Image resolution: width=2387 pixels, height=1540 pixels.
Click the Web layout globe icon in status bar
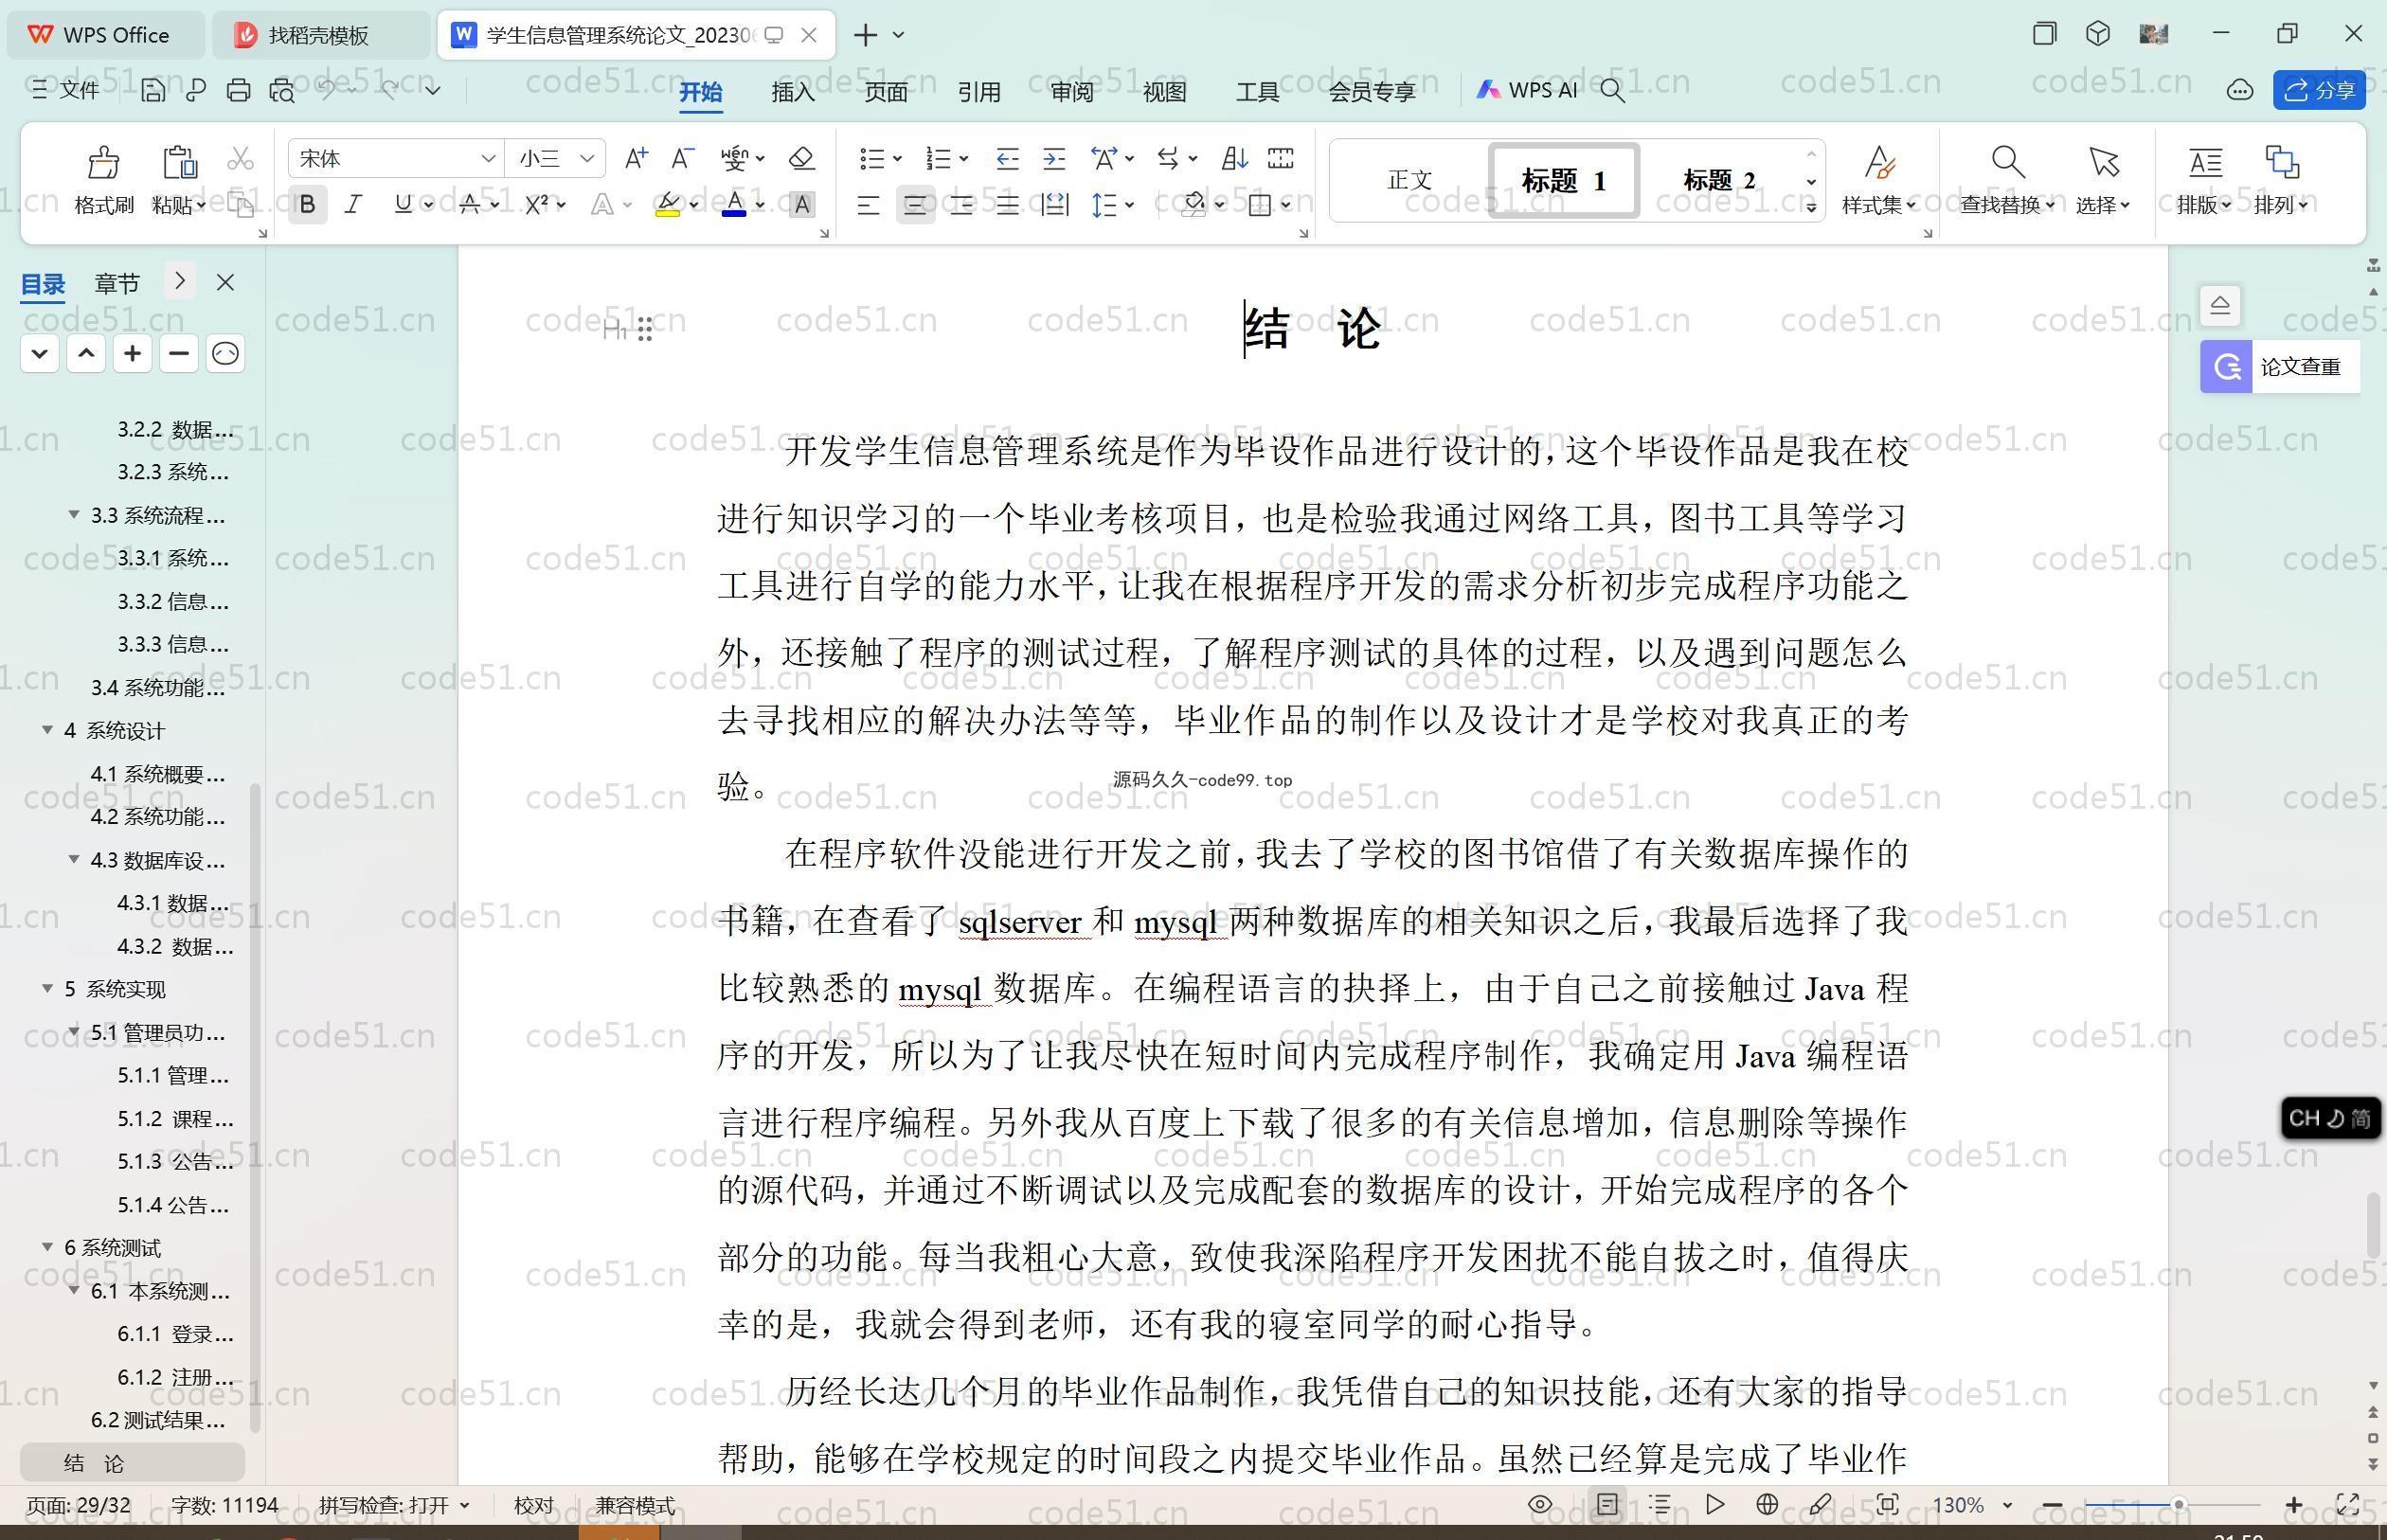pos(1767,1504)
